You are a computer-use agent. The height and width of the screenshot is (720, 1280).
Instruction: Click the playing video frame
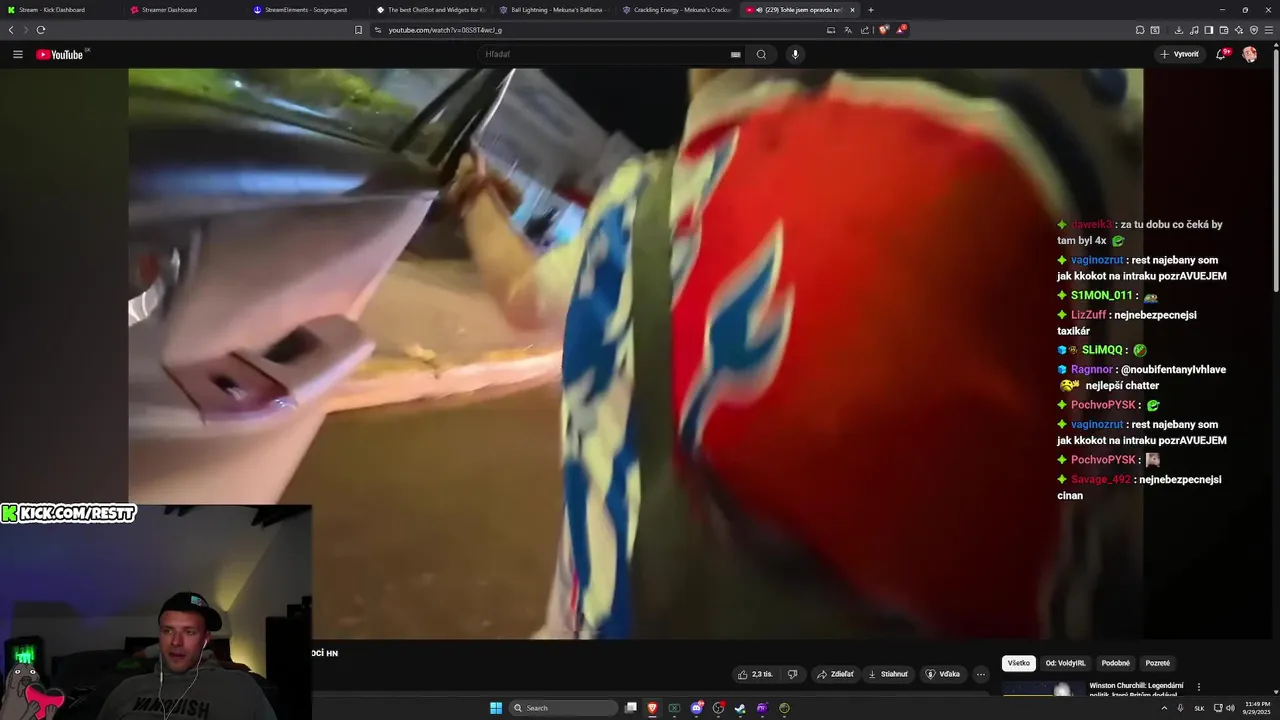[x=635, y=353]
